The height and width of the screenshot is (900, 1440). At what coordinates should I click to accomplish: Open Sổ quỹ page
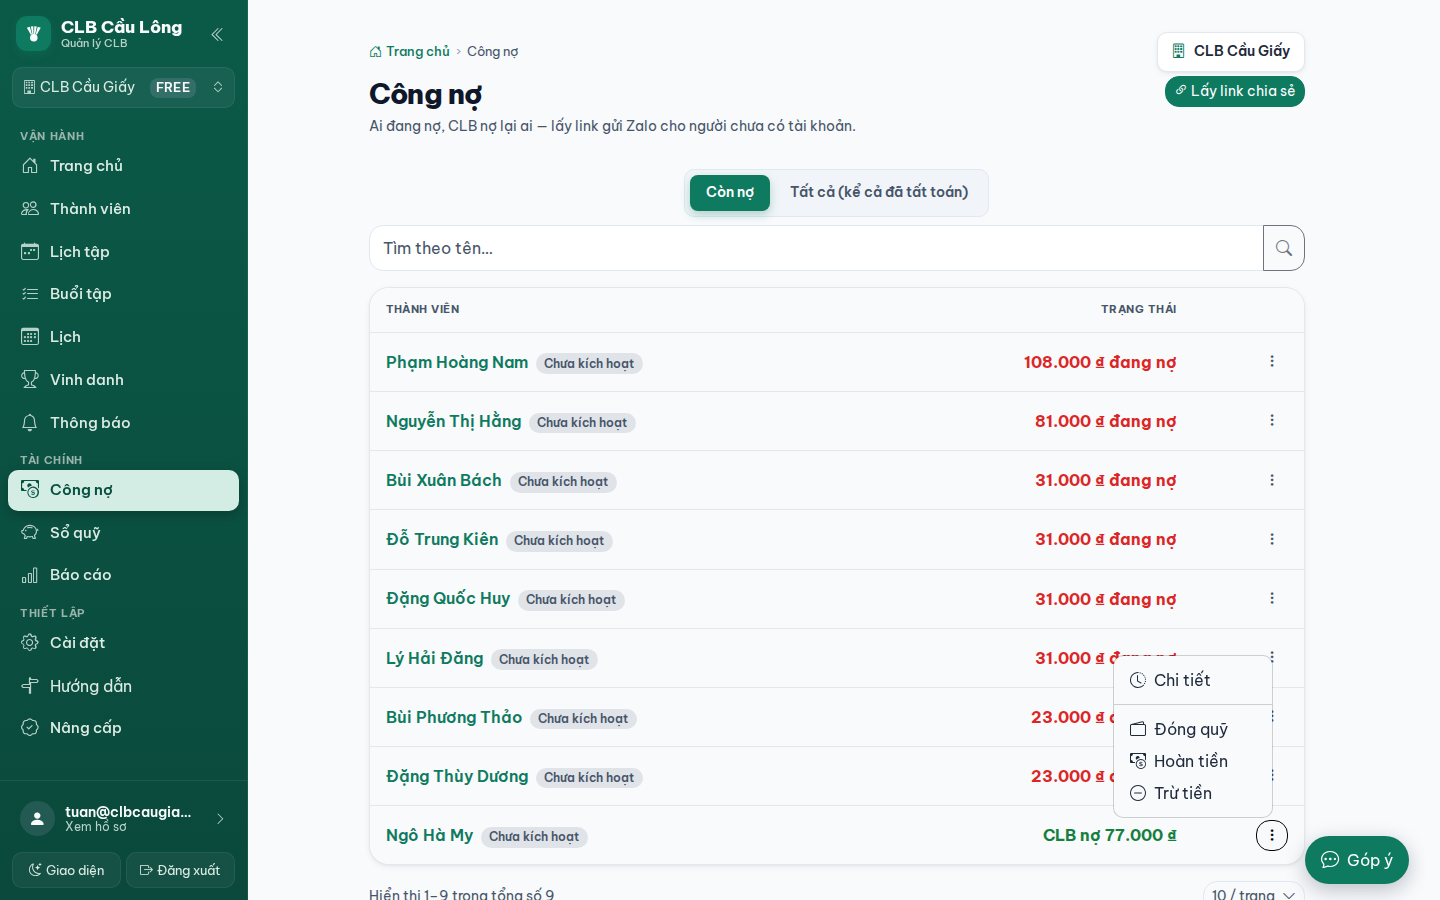point(123,533)
